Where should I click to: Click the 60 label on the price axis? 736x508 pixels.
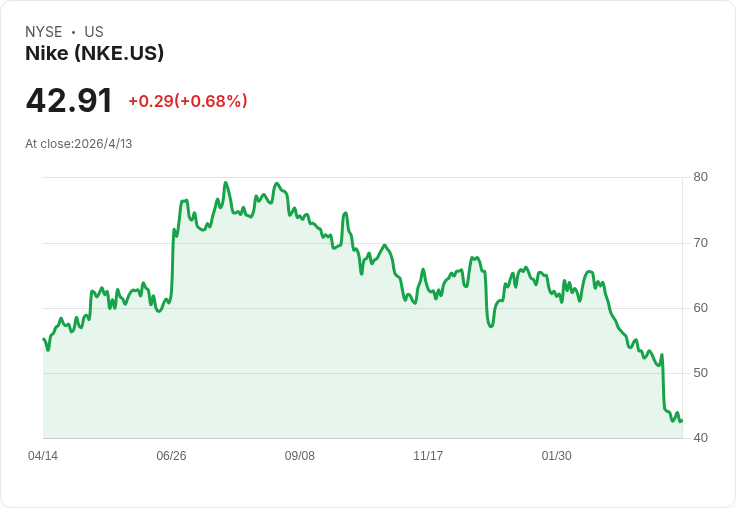pos(701,308)
